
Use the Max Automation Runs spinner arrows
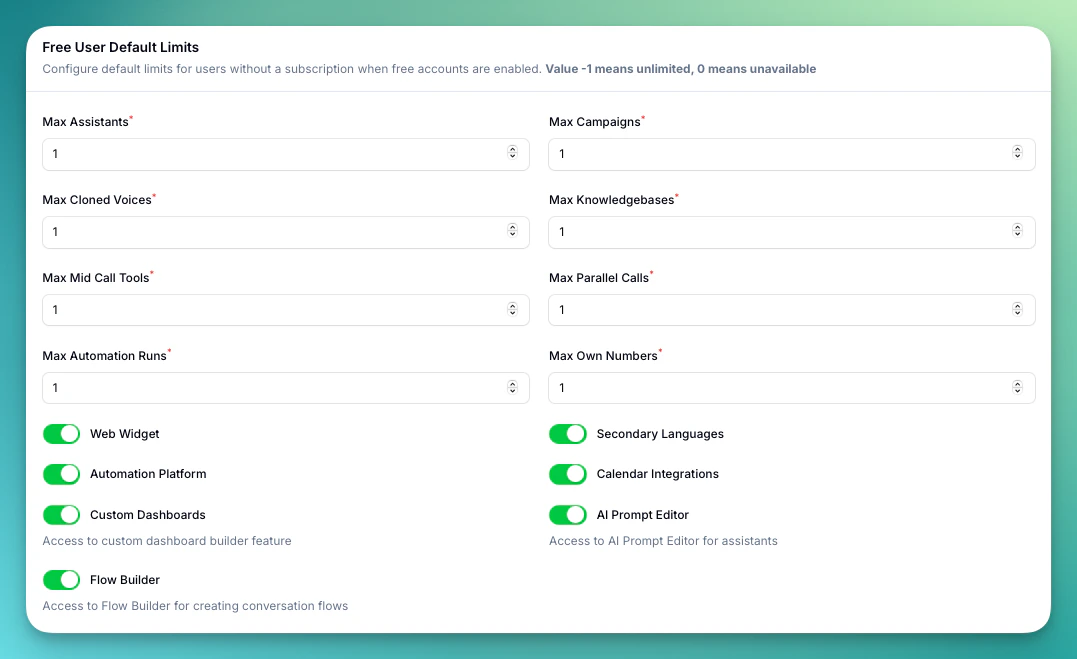click(512, 387)
